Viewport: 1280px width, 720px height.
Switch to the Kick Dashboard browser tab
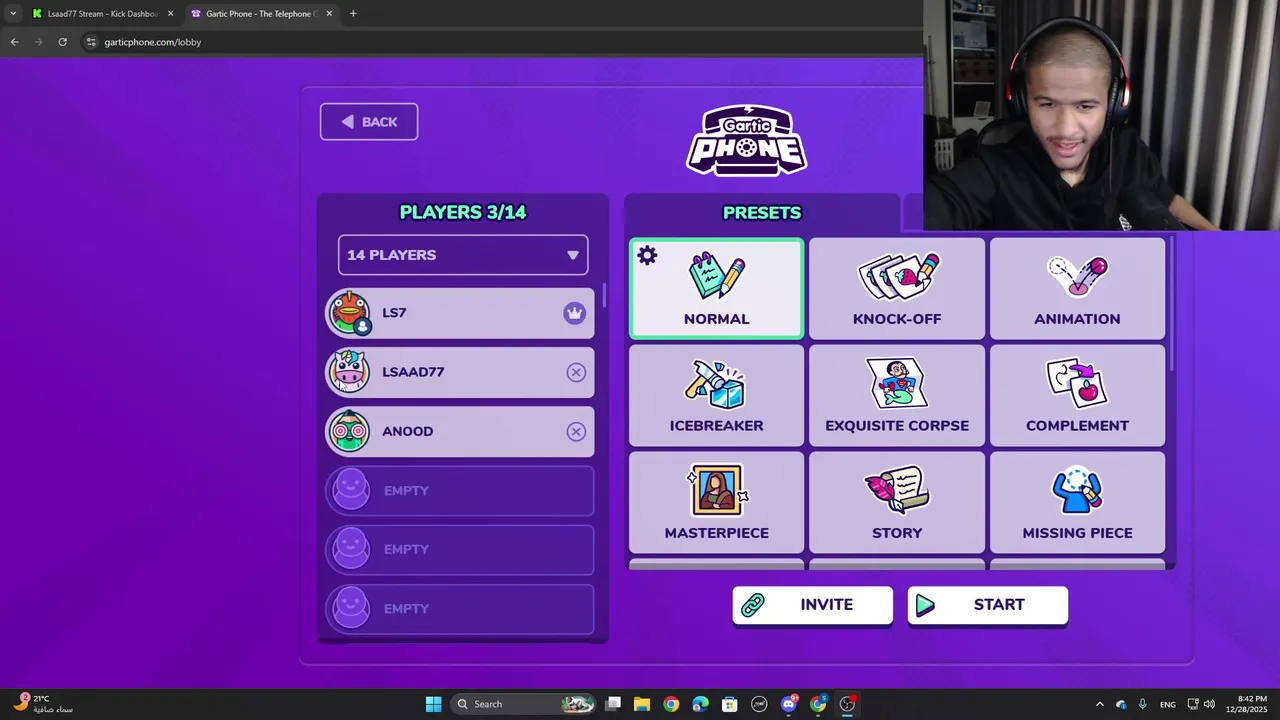click(103, 14)
